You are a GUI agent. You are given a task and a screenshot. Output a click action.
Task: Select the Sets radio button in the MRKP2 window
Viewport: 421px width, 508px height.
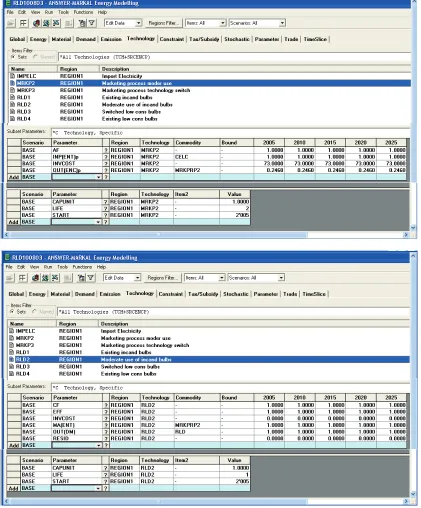(13, 57)
